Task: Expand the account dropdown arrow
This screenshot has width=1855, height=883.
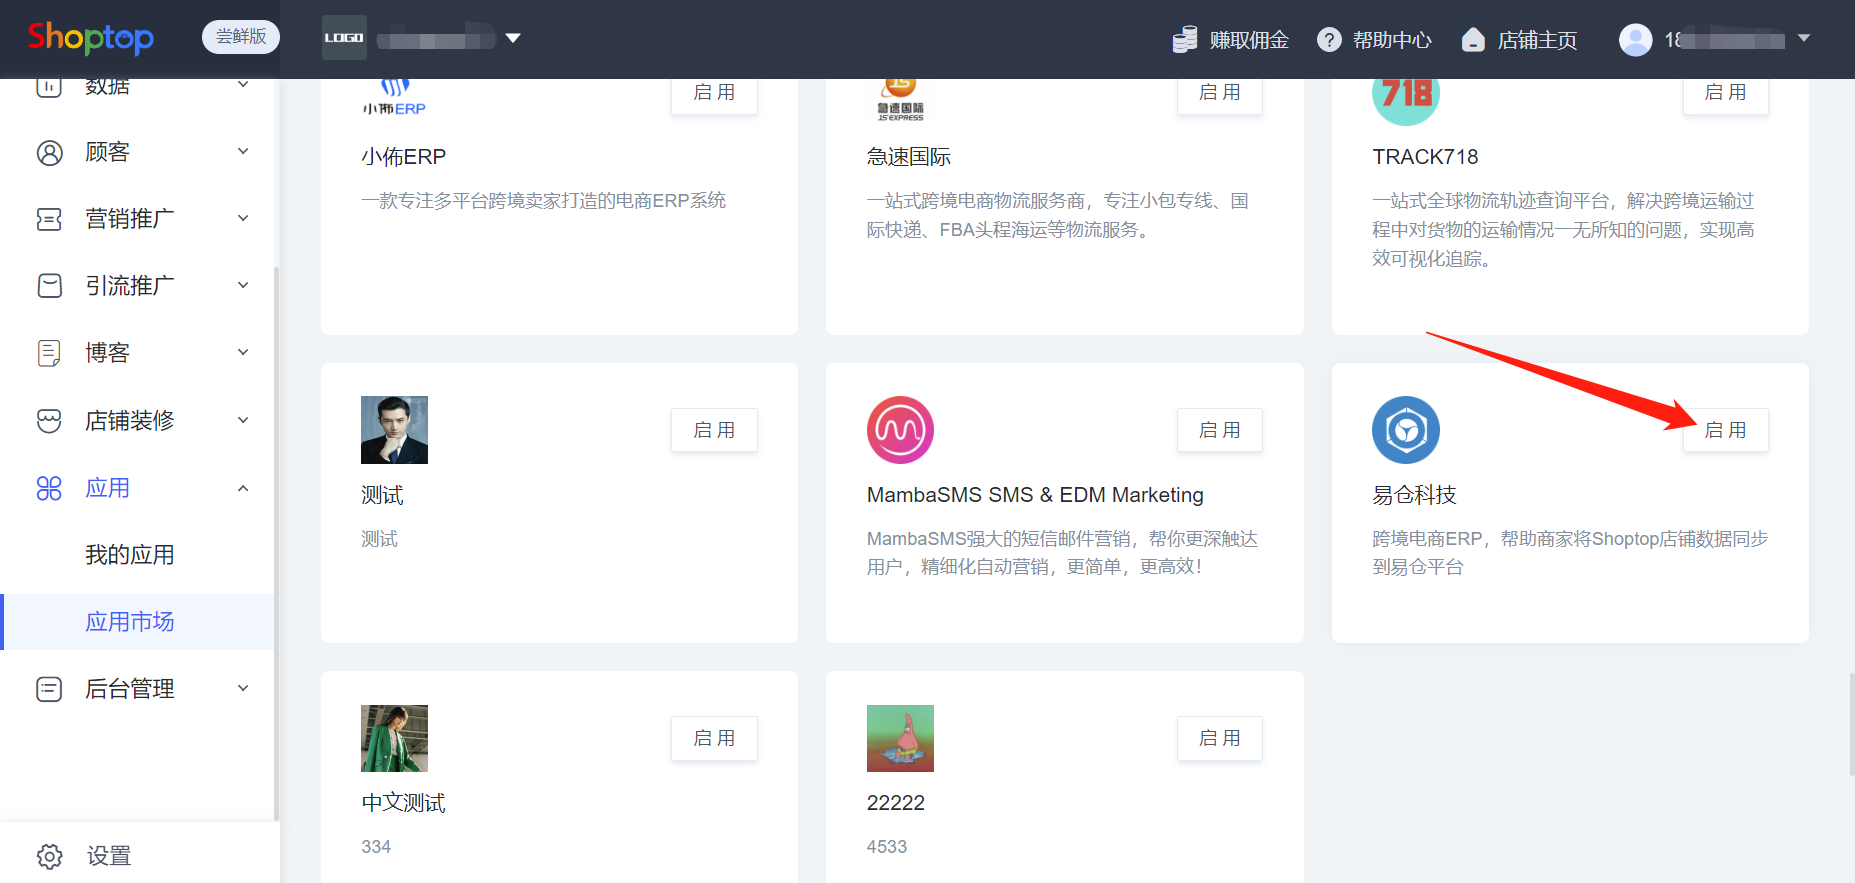Action: point(1804,38)
